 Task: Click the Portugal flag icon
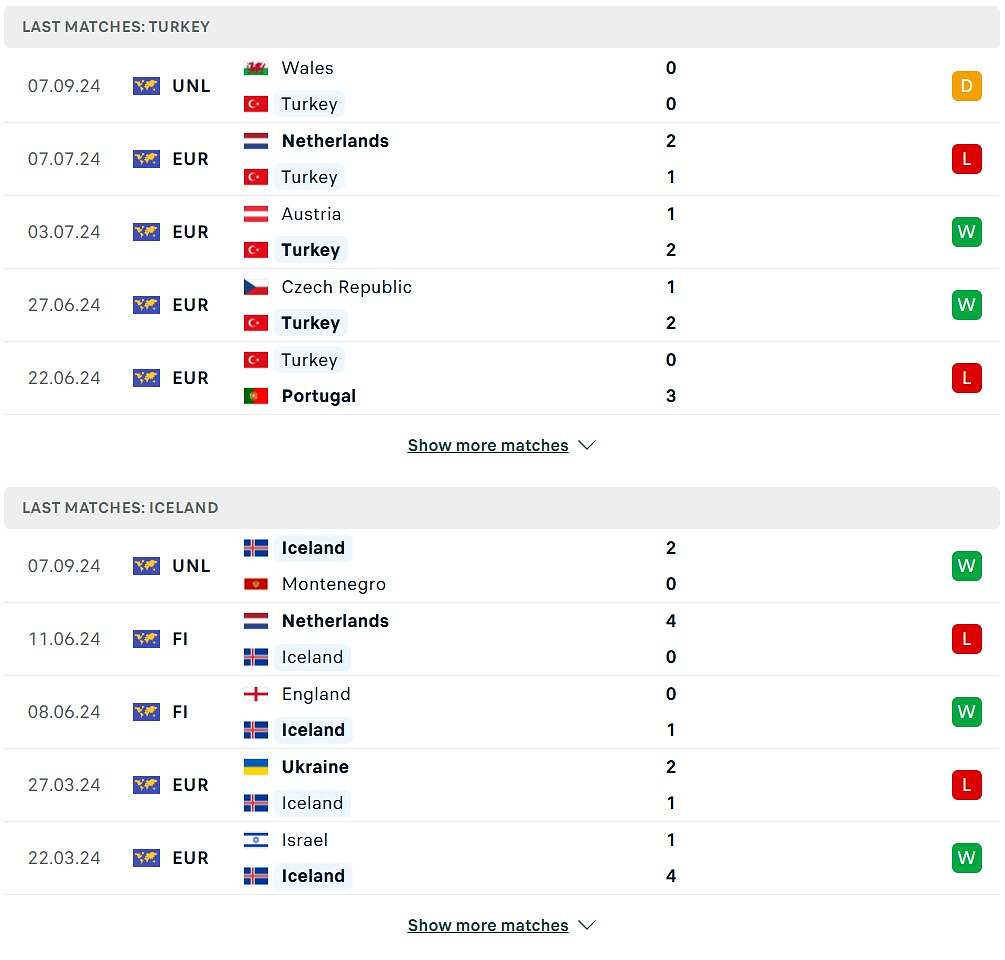tap(256, 396)
